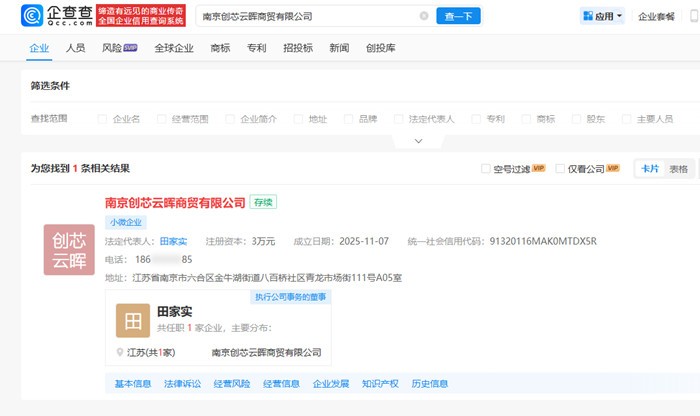Open the 企业发展 section link
Viewport: 700px width, 416px height.
(x=331, y=384)
